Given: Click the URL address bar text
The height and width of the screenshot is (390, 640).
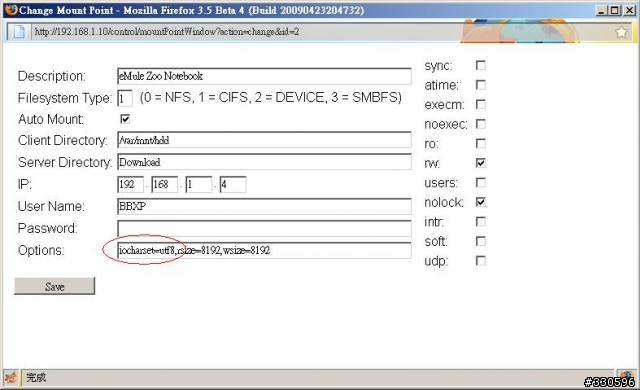Looking at the screenshot, I should [167, 31].
